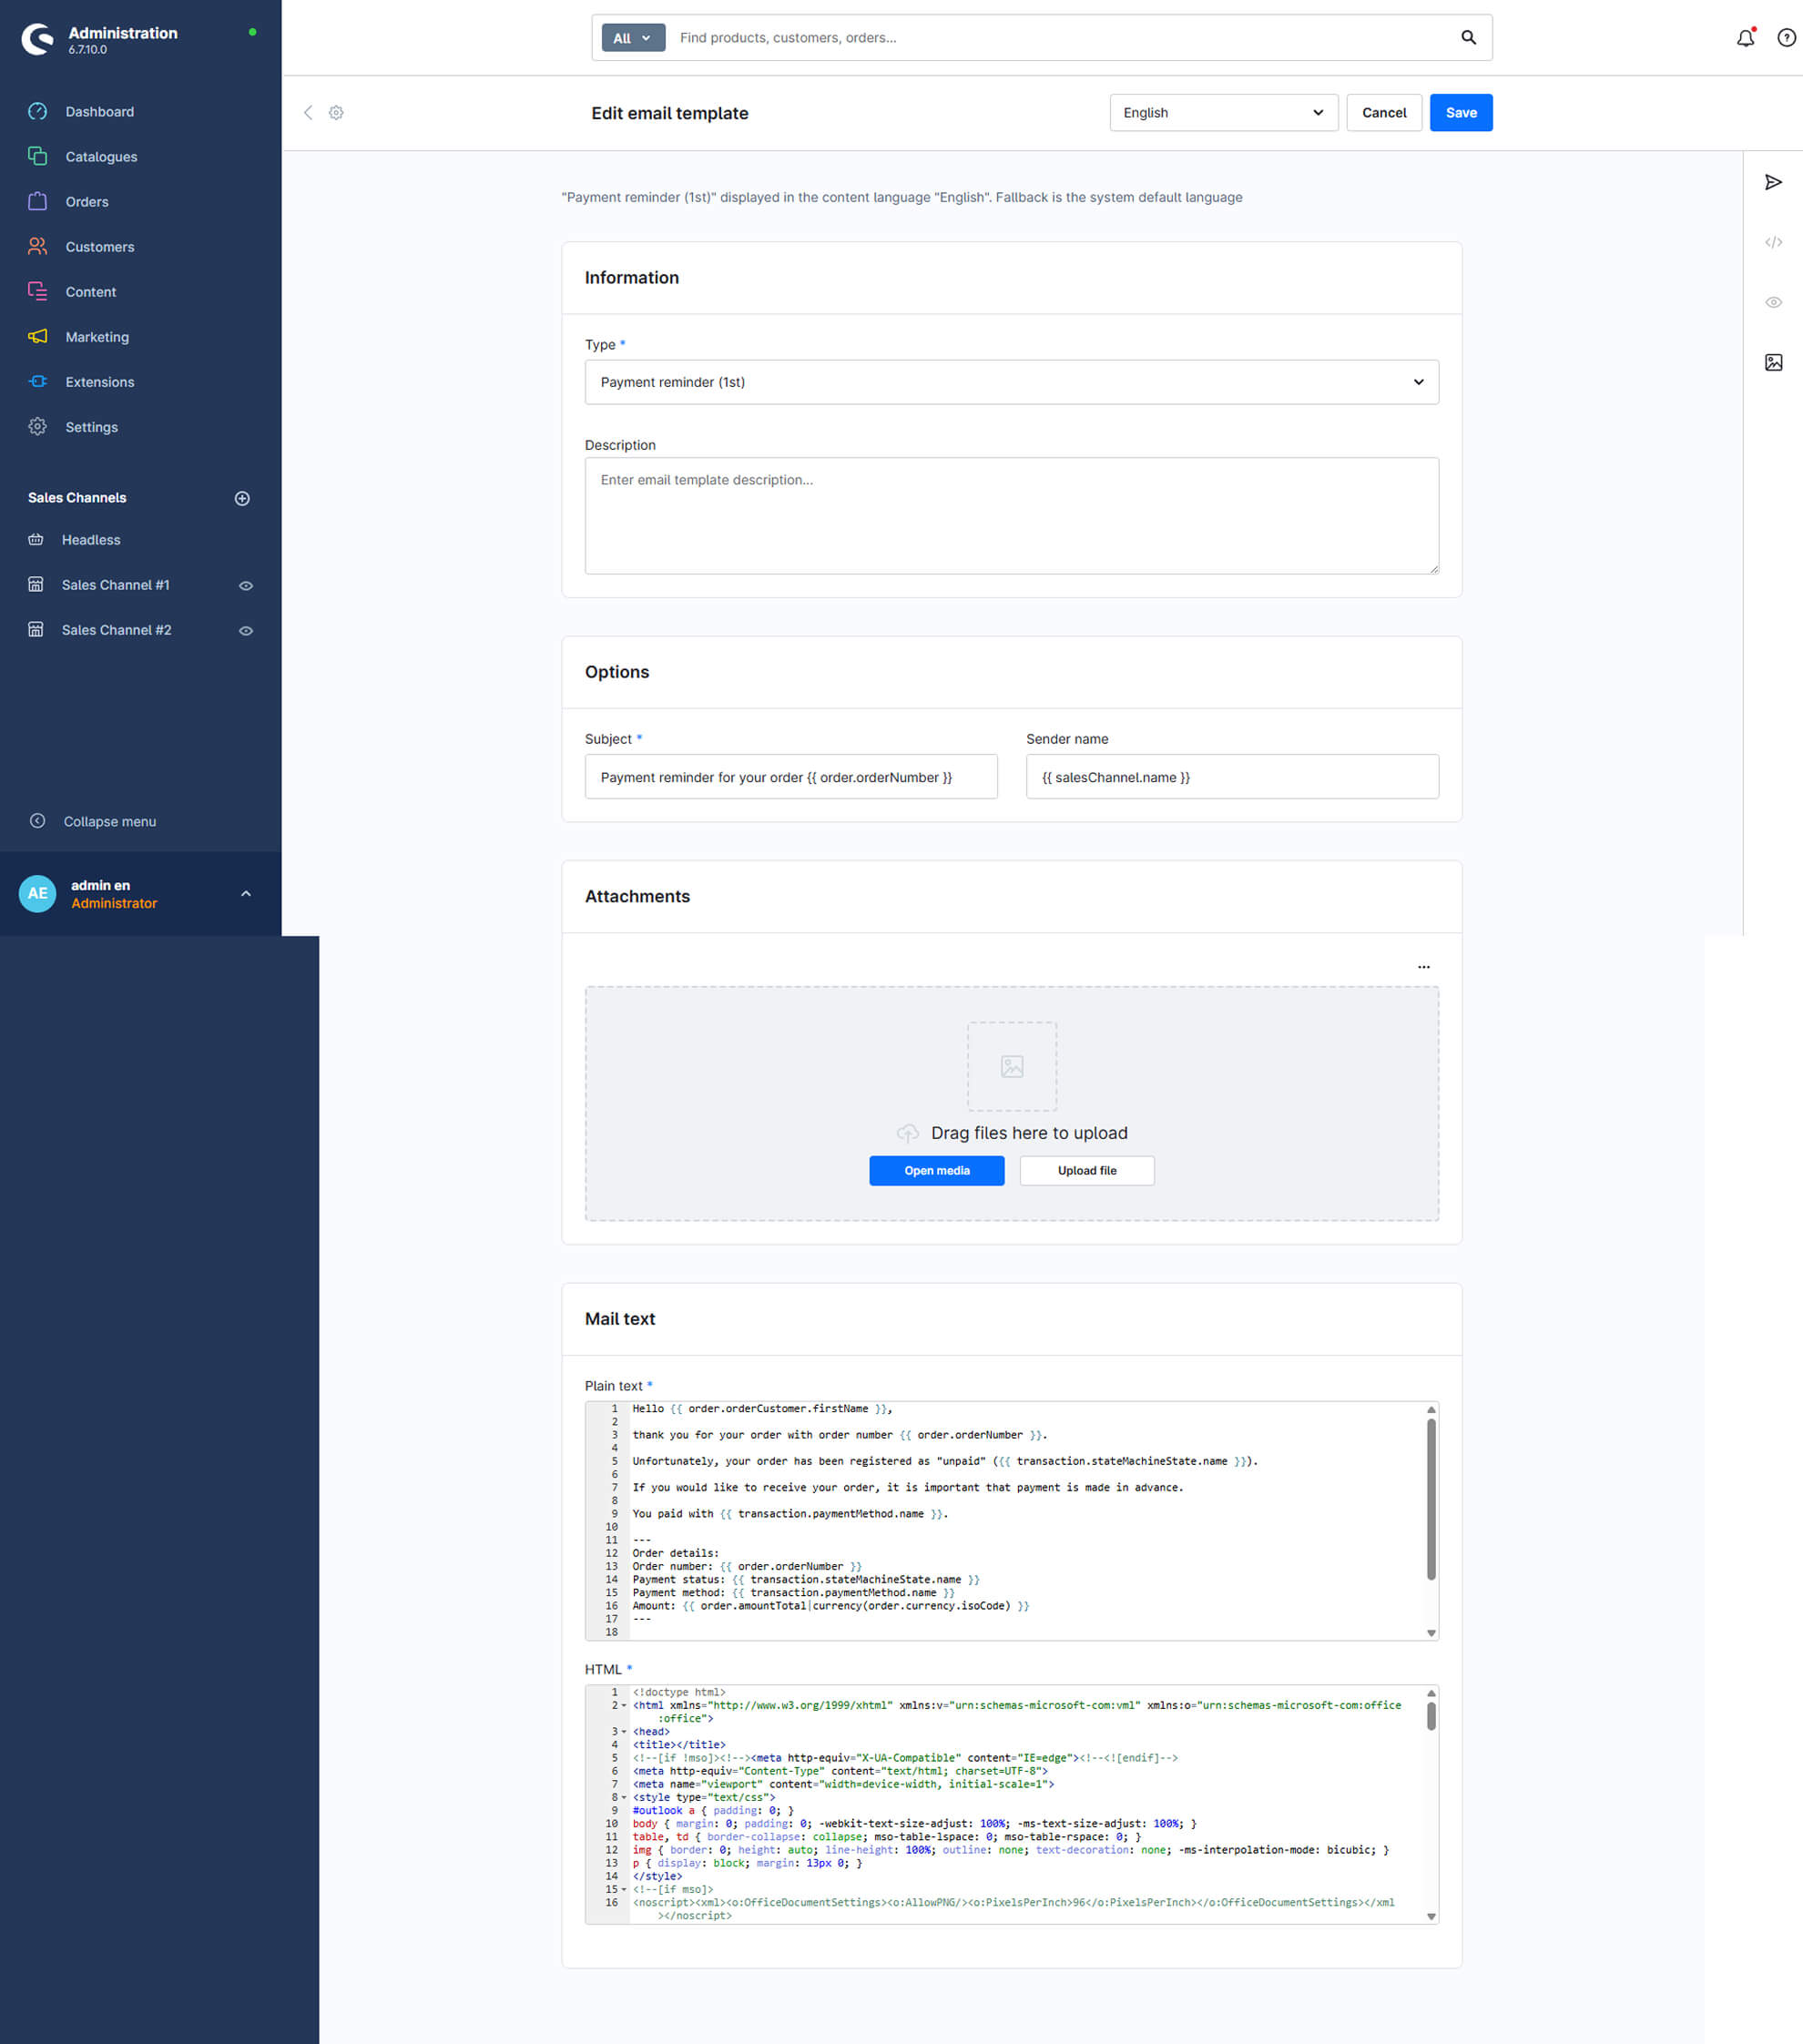Click the preview eye icon in right sidebar
This screenshot has width=1803, height=2044.
pyautogui.click(x=1773, y=302)
